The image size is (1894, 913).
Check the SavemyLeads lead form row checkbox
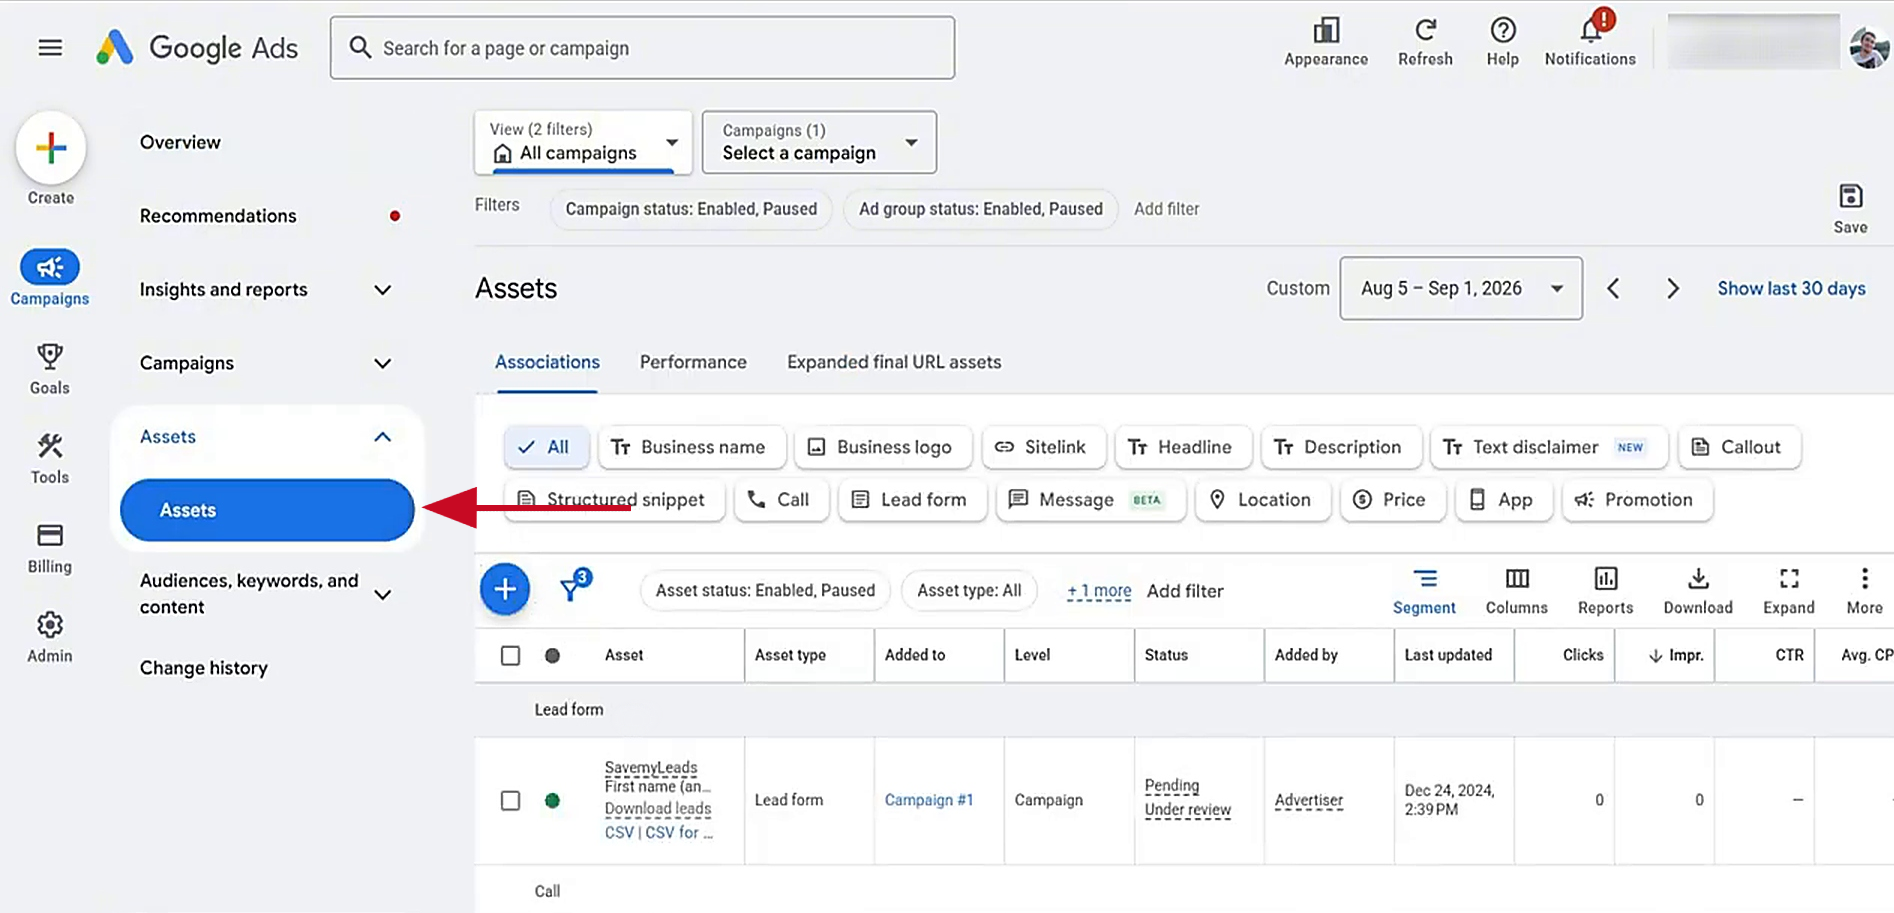(x=510, y=800)
